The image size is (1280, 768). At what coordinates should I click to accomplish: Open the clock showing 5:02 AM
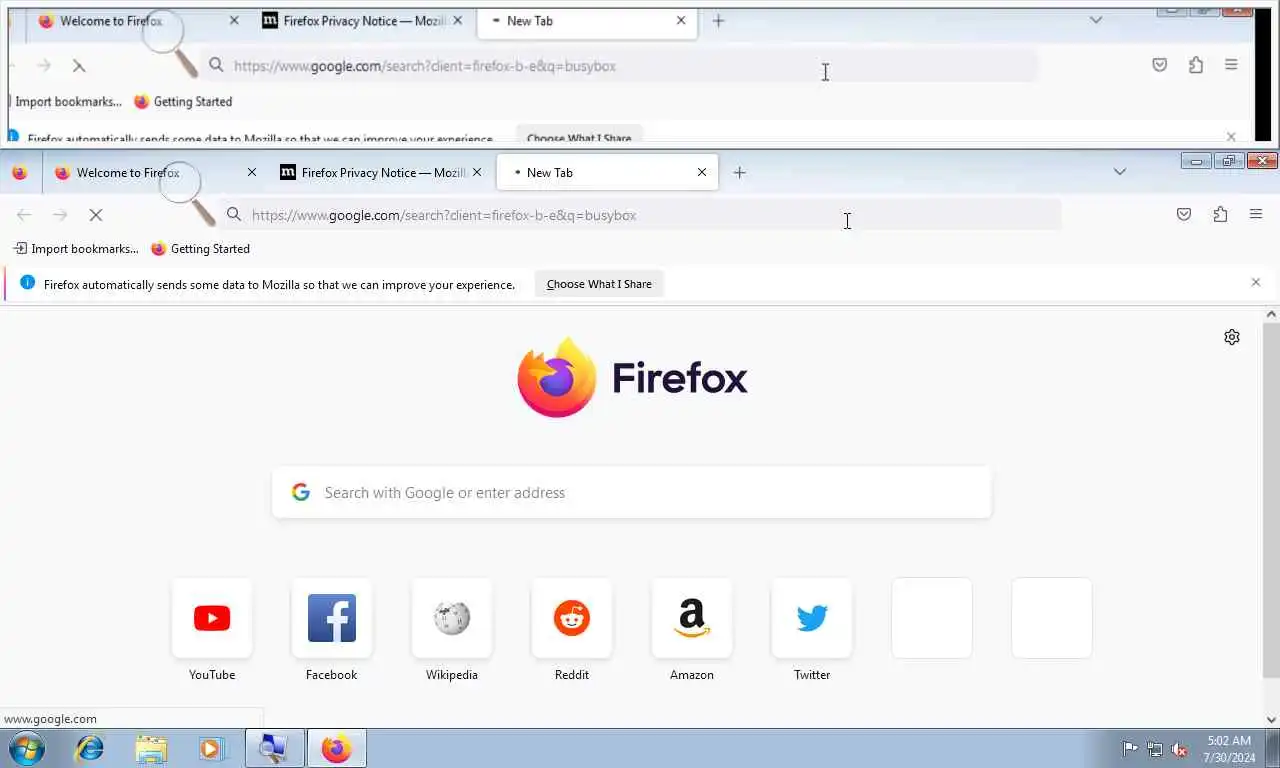click(x=1229, y=749)
